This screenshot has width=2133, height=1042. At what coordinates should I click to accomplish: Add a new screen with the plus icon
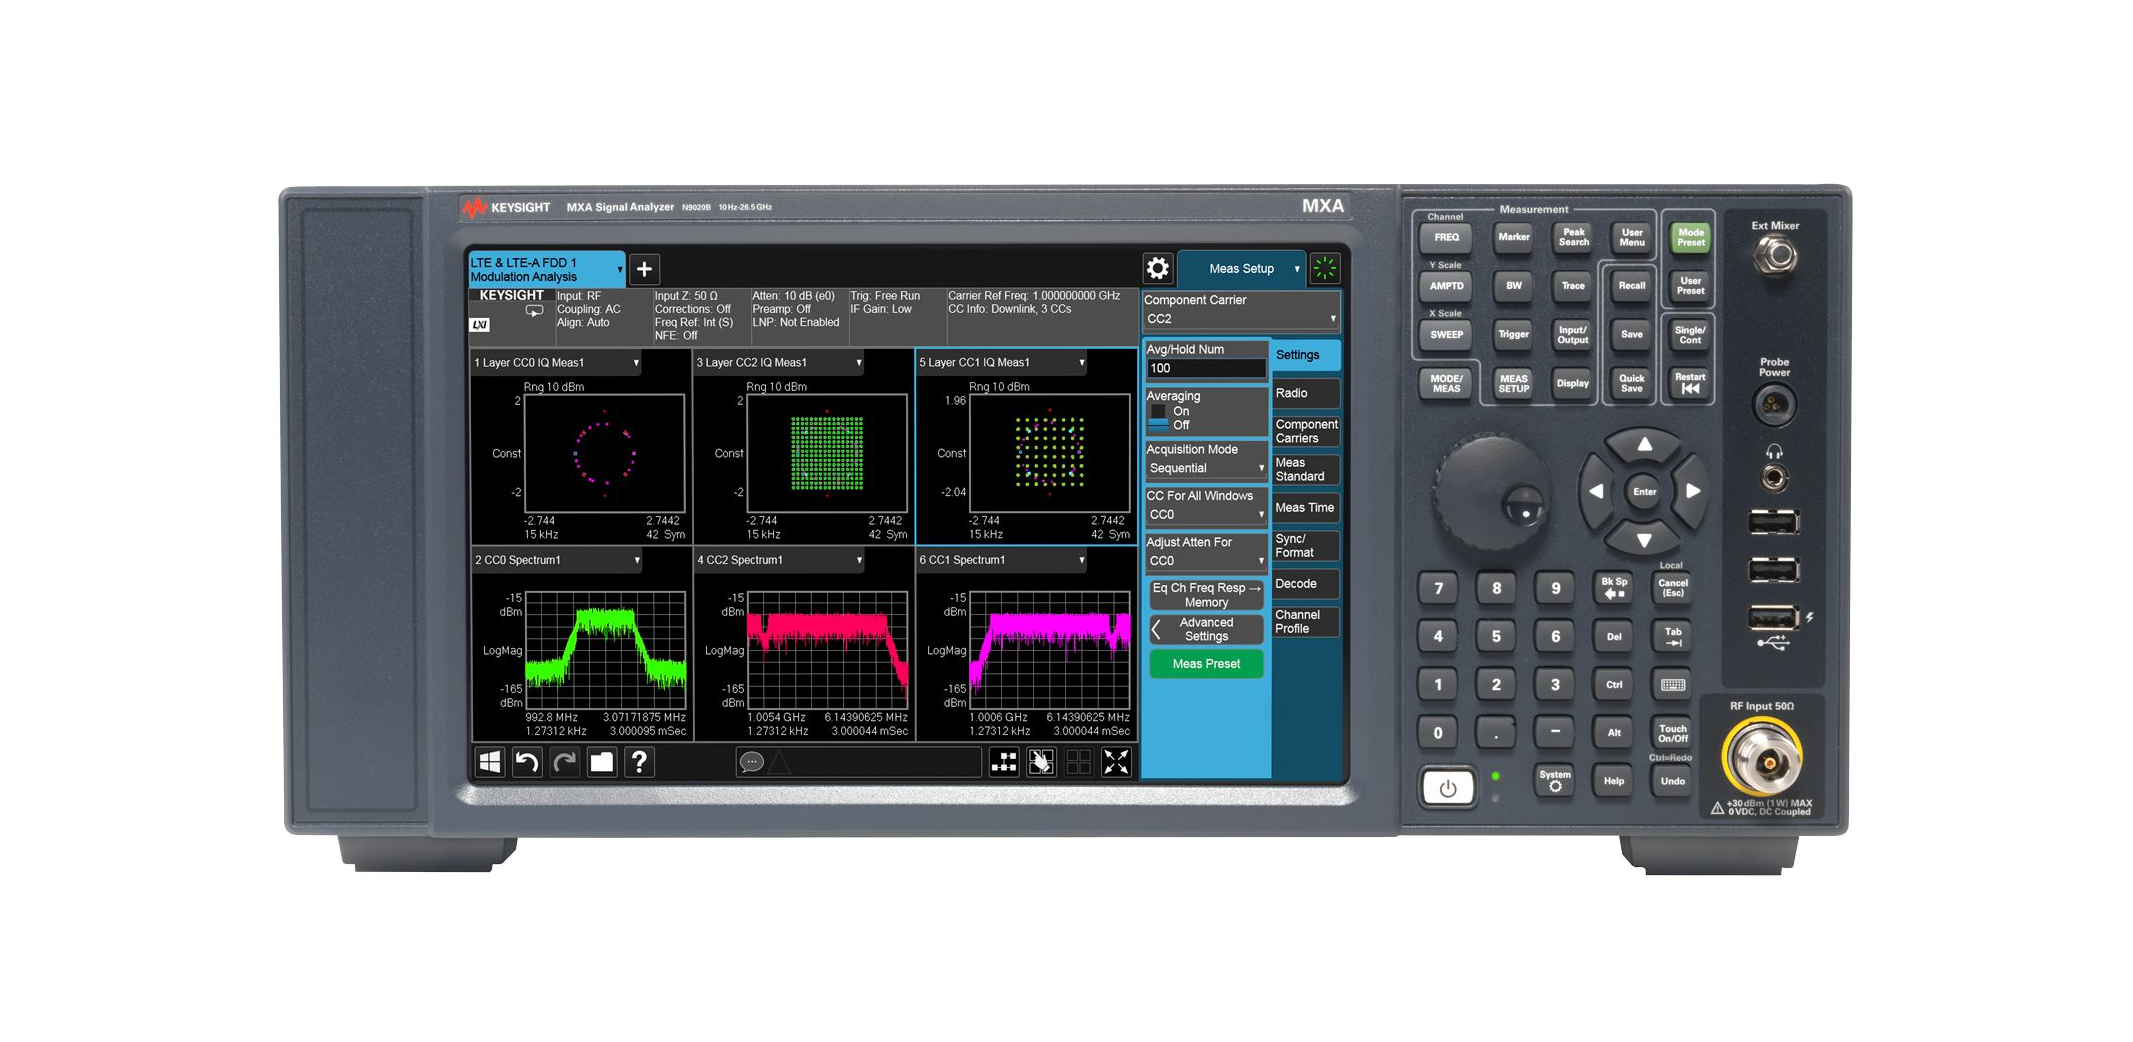click(644, 269)
